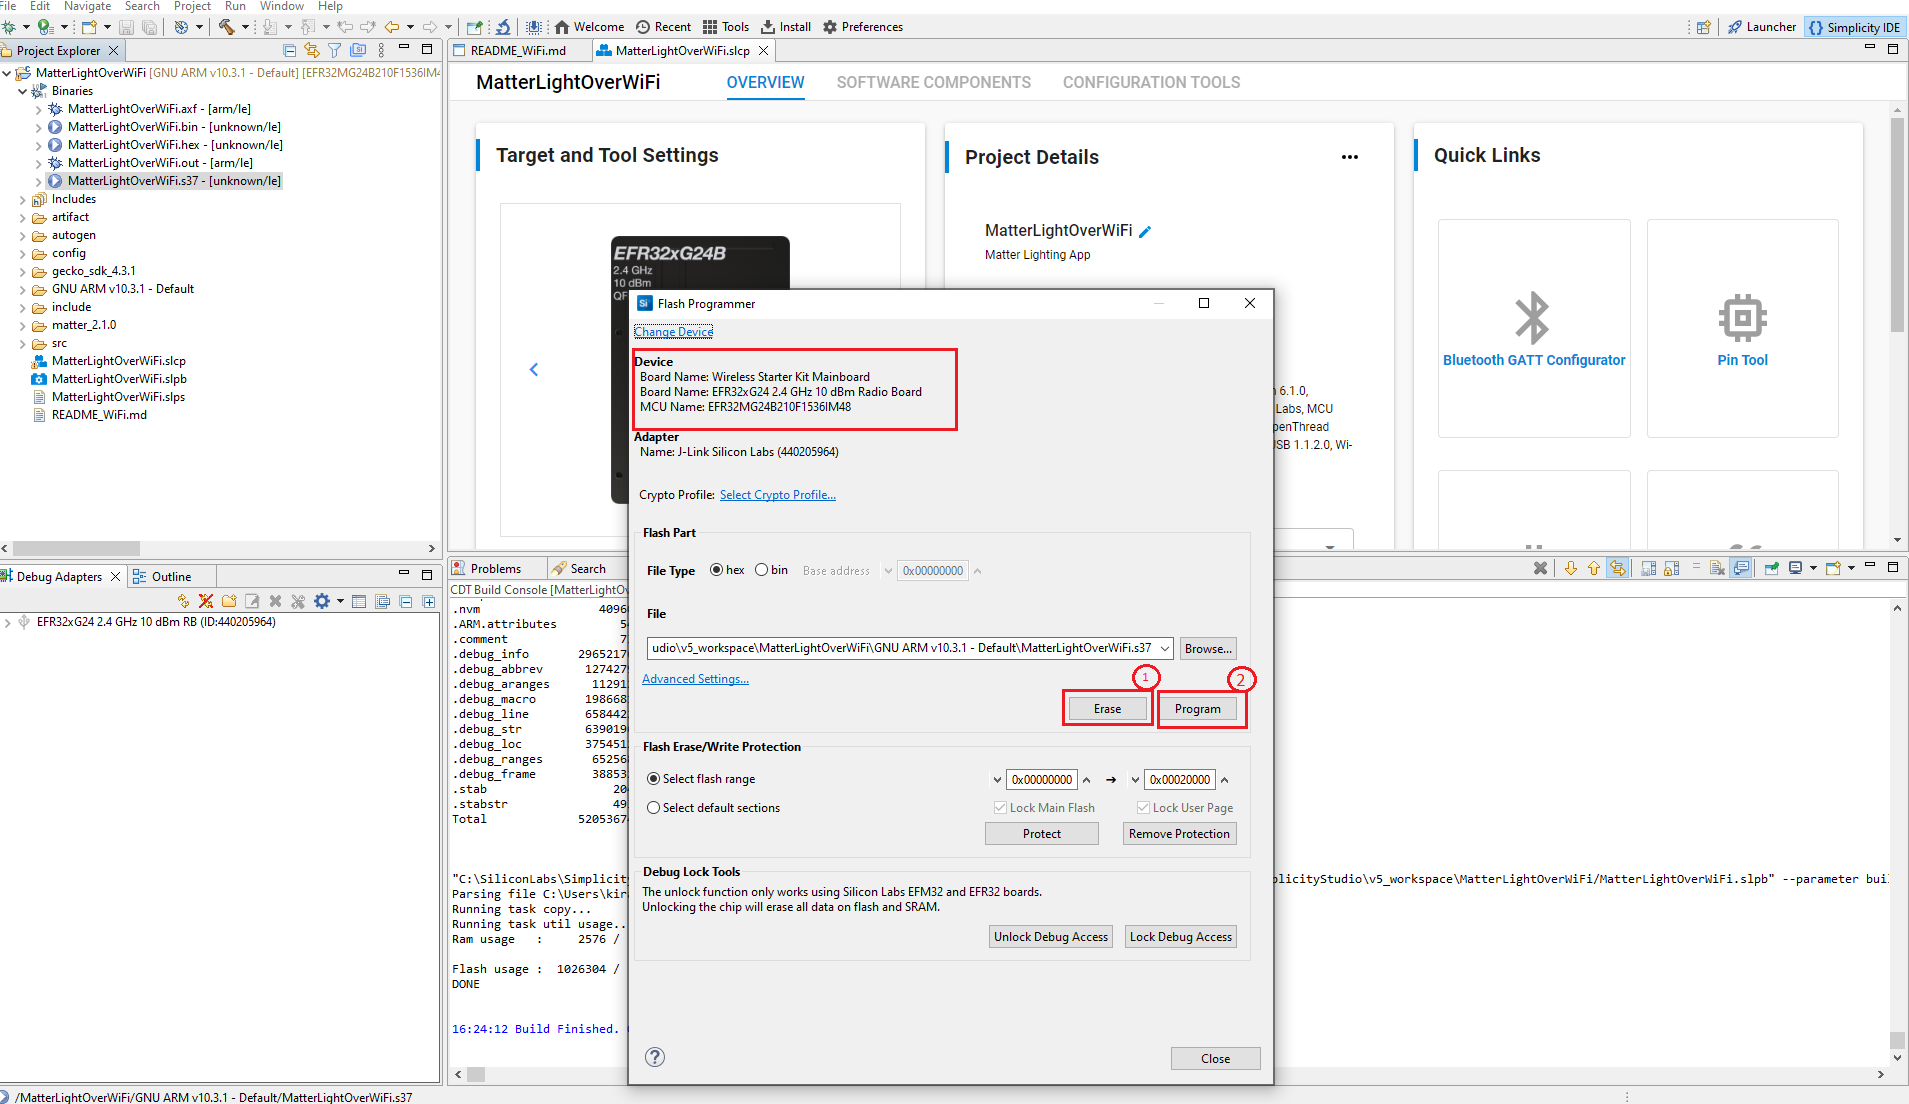The height and width of the screenshot is (1104, 1909).
Task: Click the Program button
Action: click(1197, 709)
